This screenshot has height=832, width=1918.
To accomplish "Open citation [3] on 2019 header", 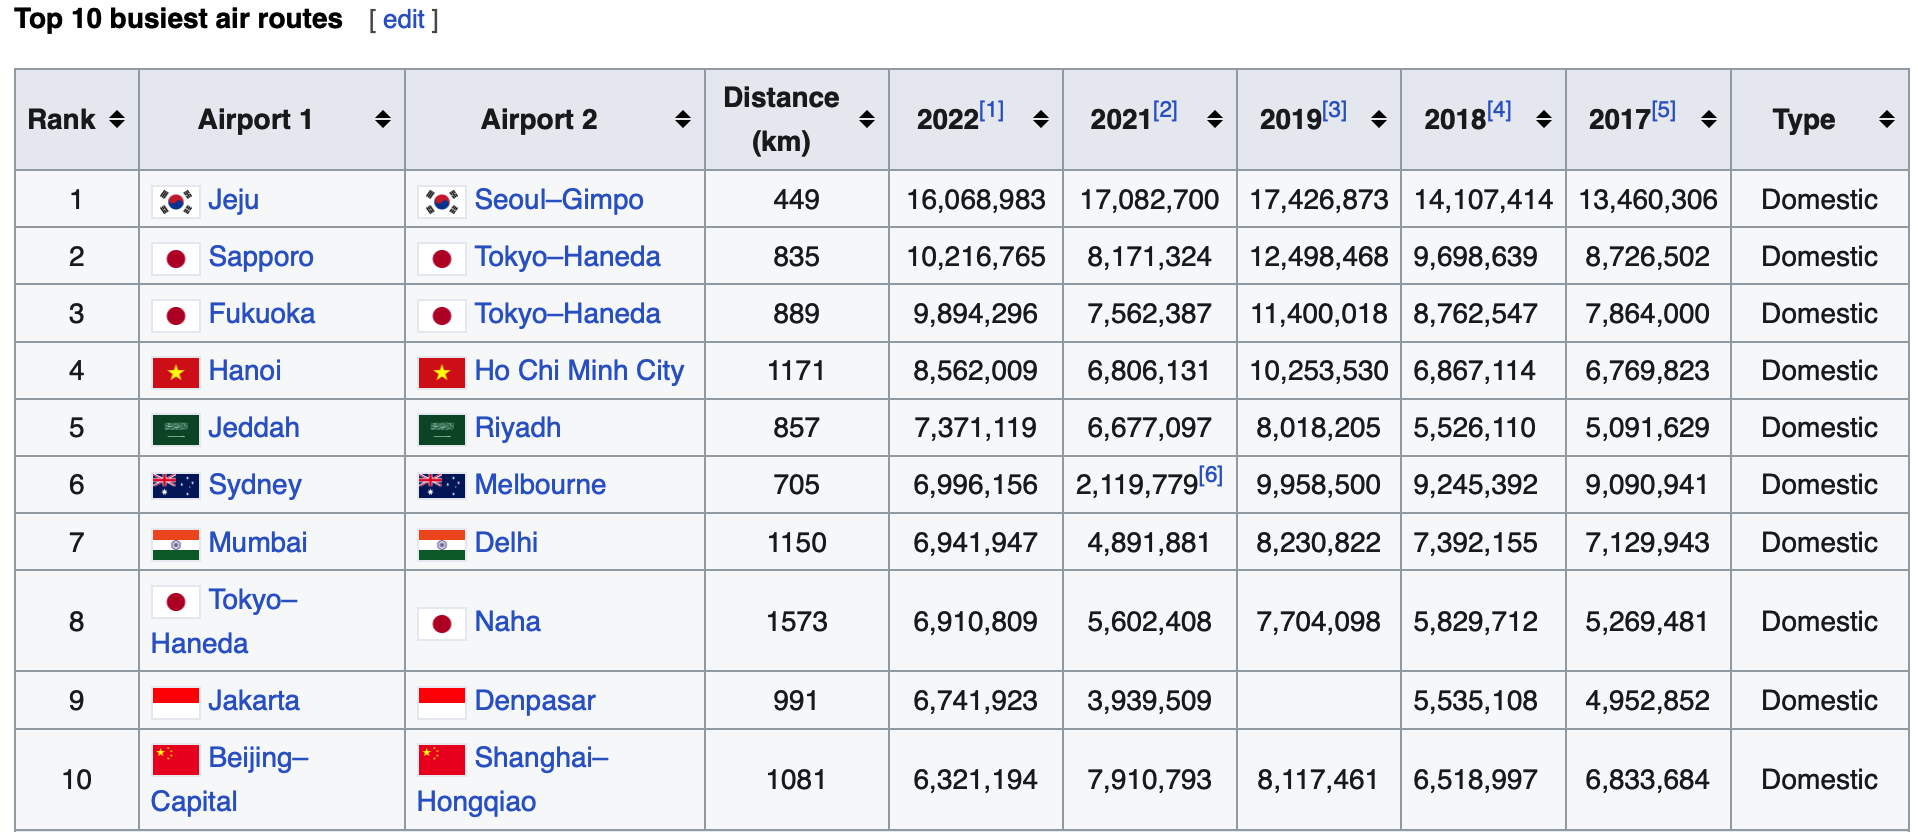I will 1334,110.
